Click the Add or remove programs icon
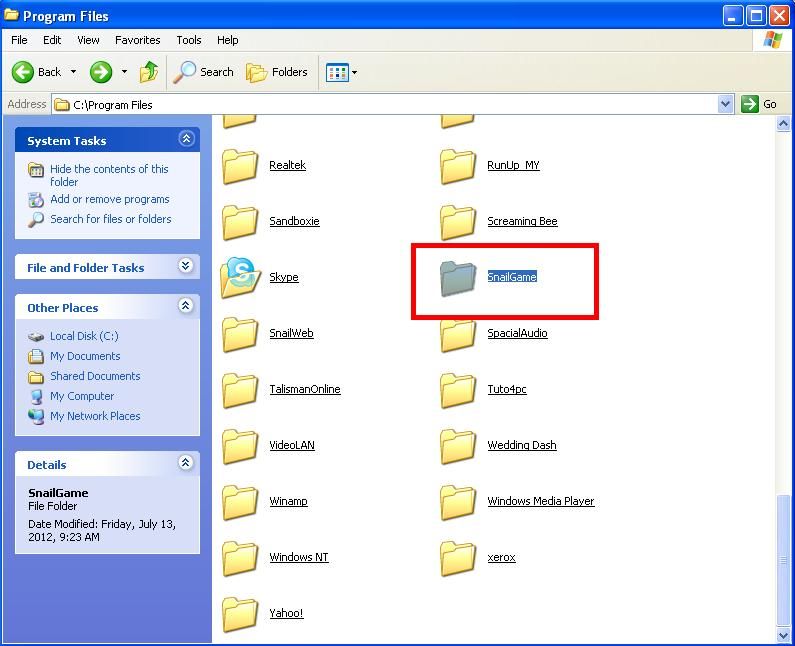 35,200
